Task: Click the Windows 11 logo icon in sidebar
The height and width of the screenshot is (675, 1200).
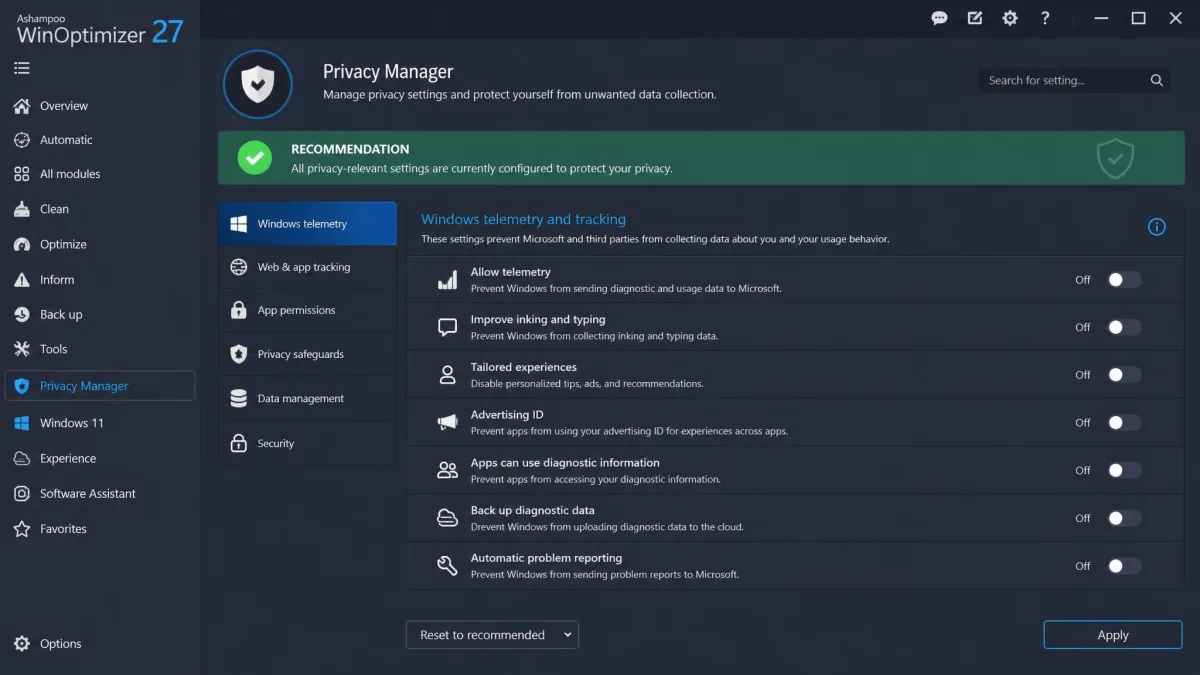Action: pos(22,423)
